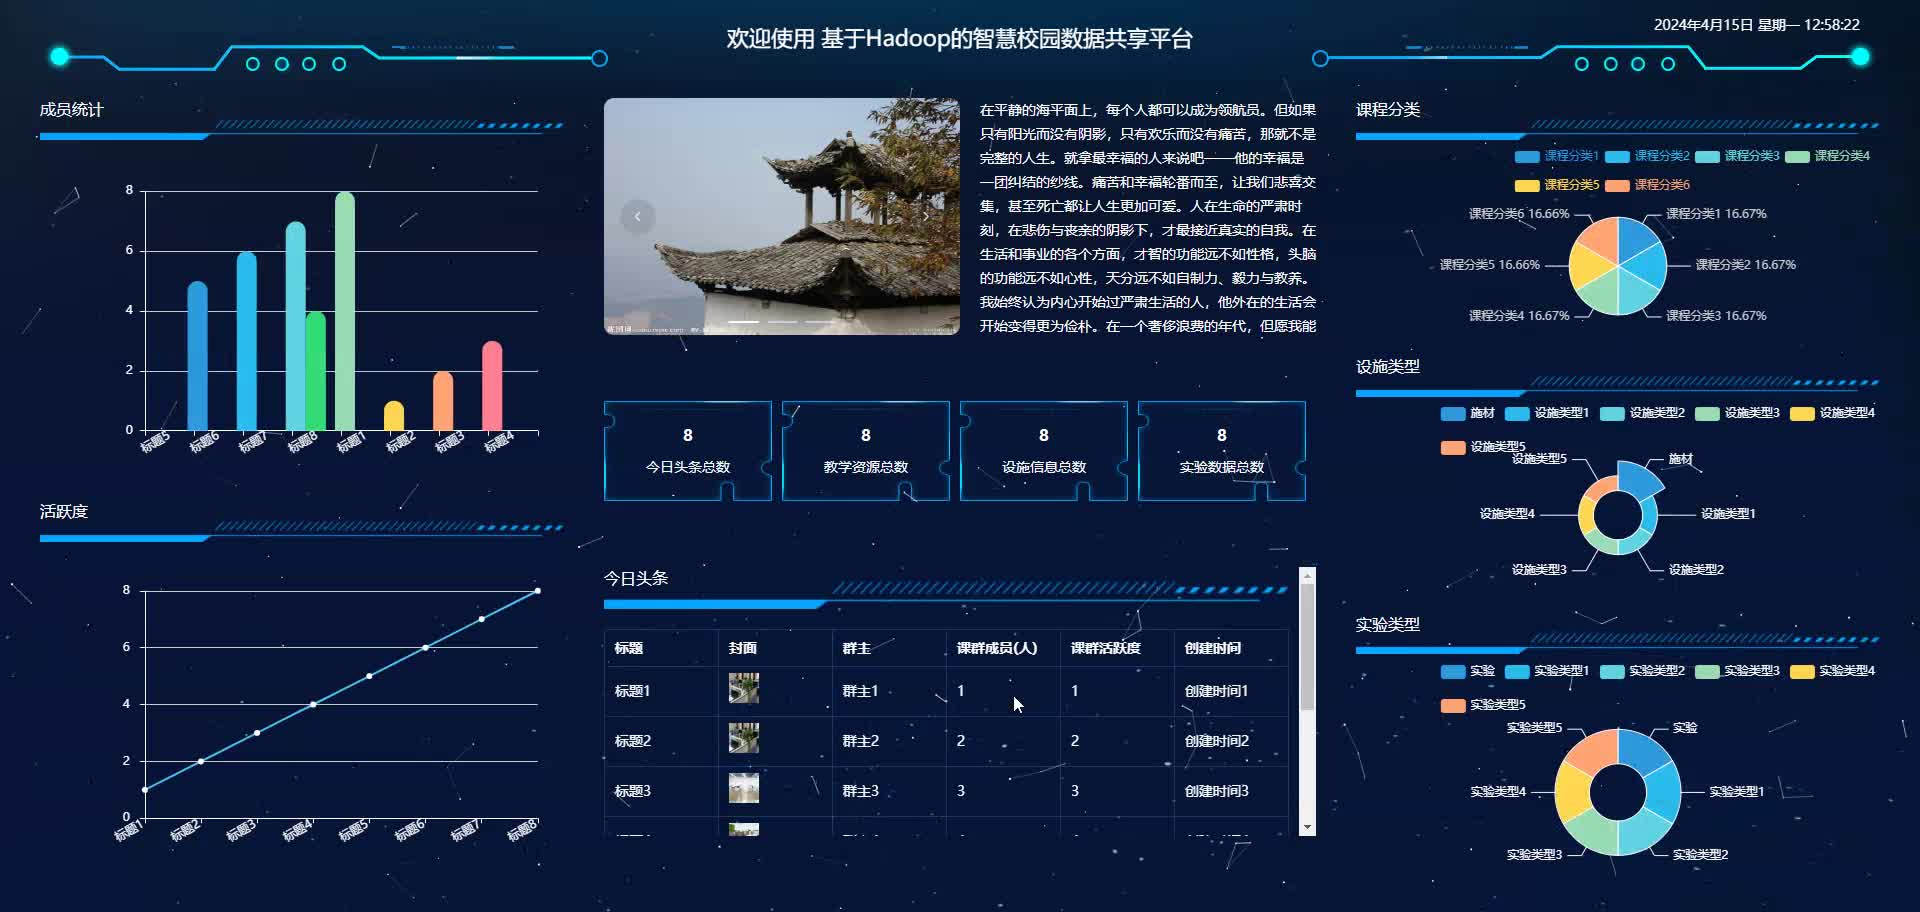Toggle the 设施类型1 legend item

pos(1547,413)
